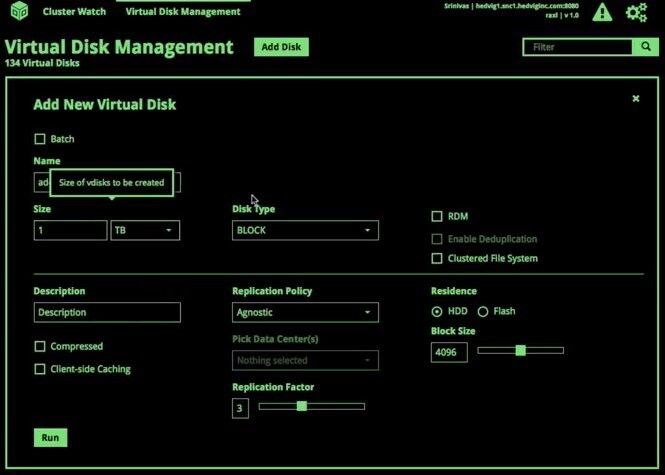
Task: Open the warning alerts triangle icon
Action: point(602,12)
